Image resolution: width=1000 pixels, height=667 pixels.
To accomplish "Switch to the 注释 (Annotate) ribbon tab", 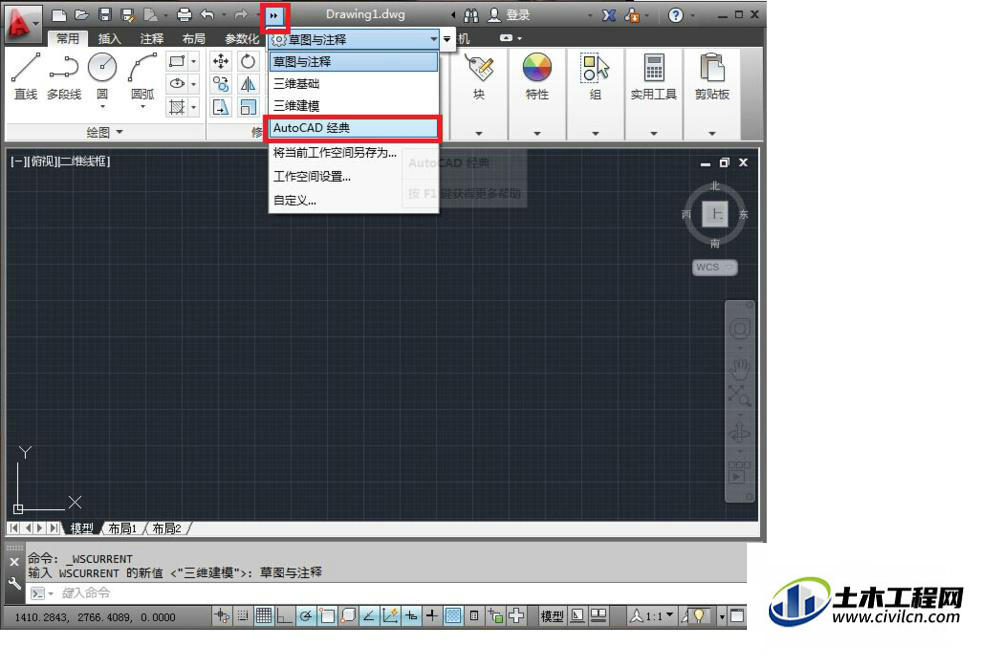I will (x=152, y=39).
